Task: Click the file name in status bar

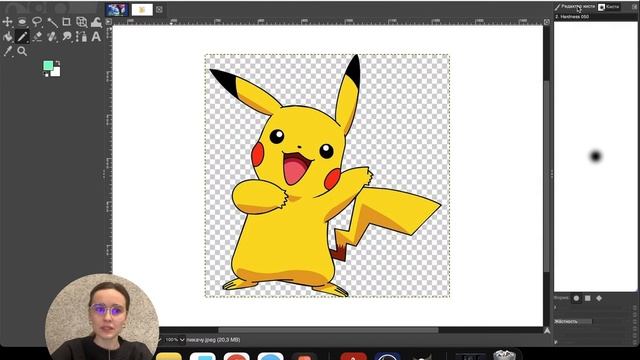Action: click(x=213, y=340)
